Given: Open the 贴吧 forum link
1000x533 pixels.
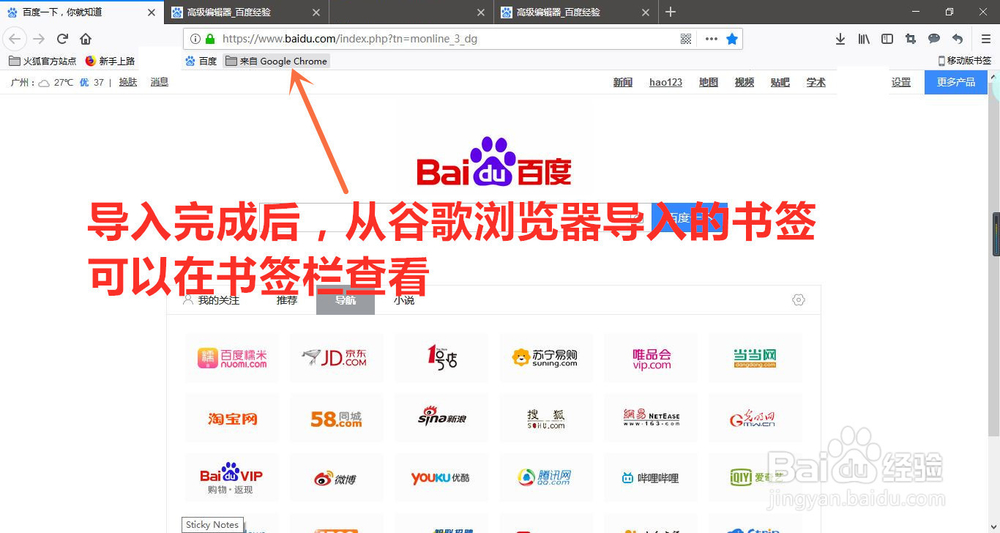Looking at the screenshot, I should (x=780, y=82).
